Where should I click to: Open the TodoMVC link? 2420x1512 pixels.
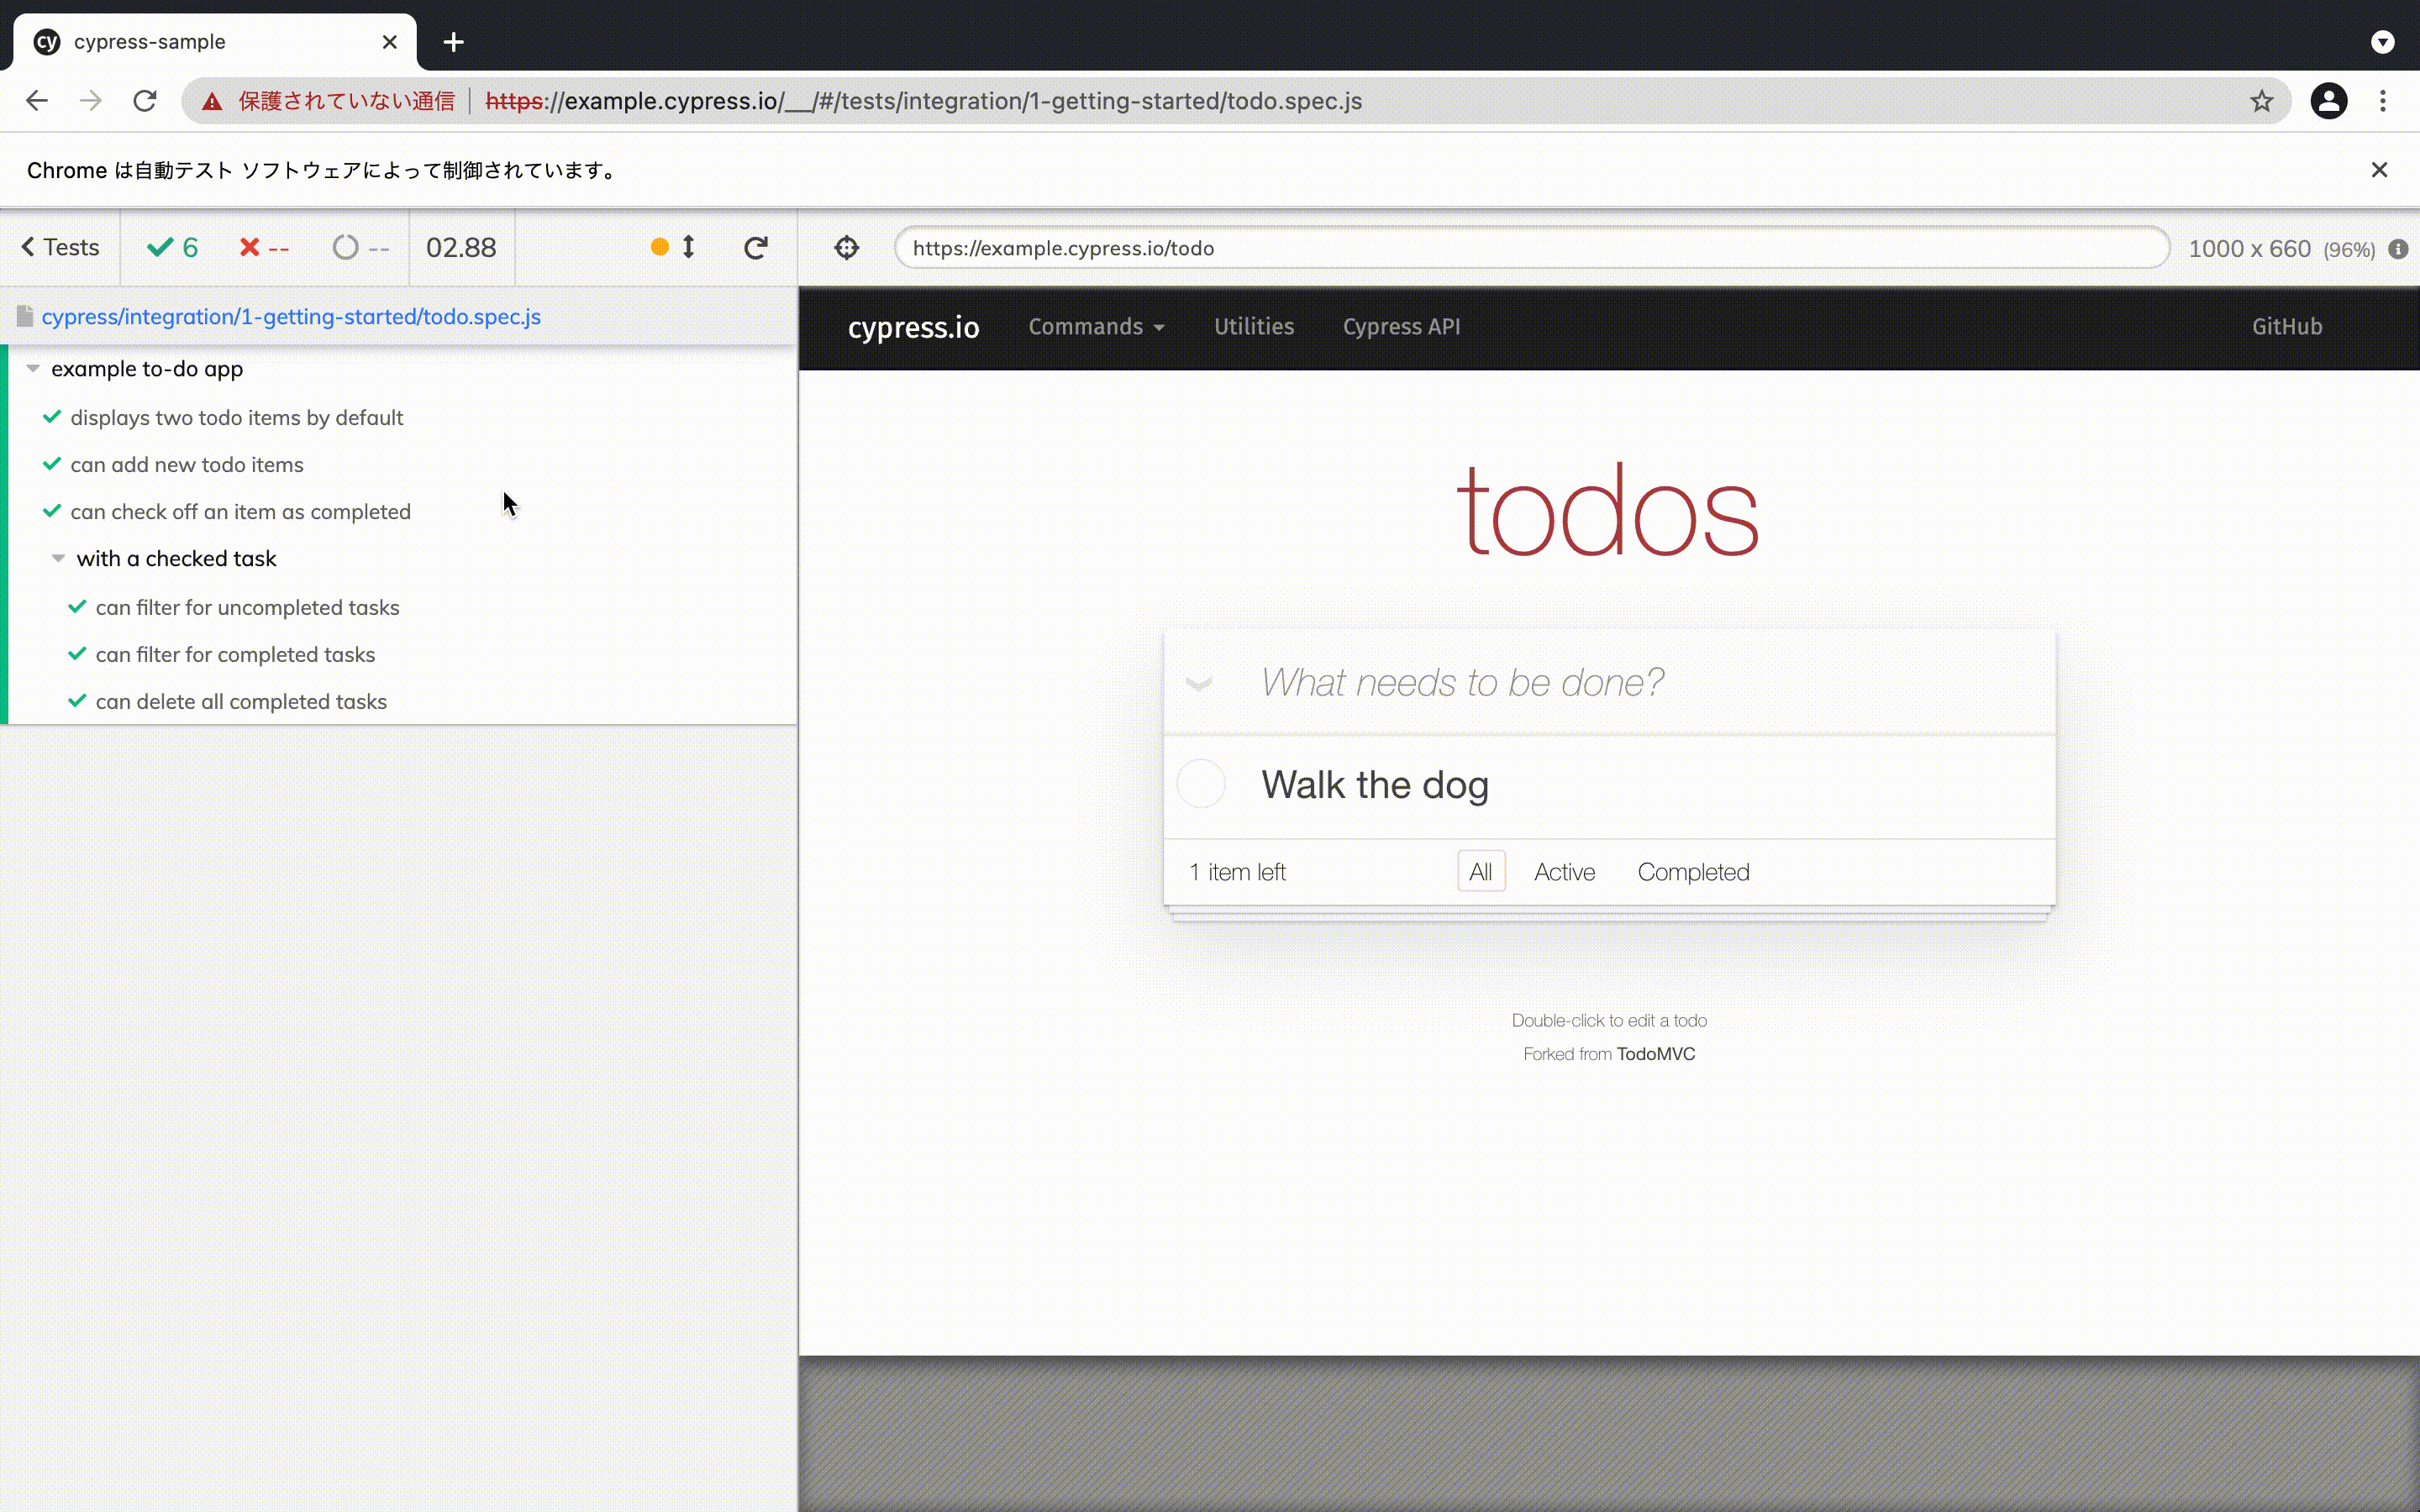(1655, 1054)
